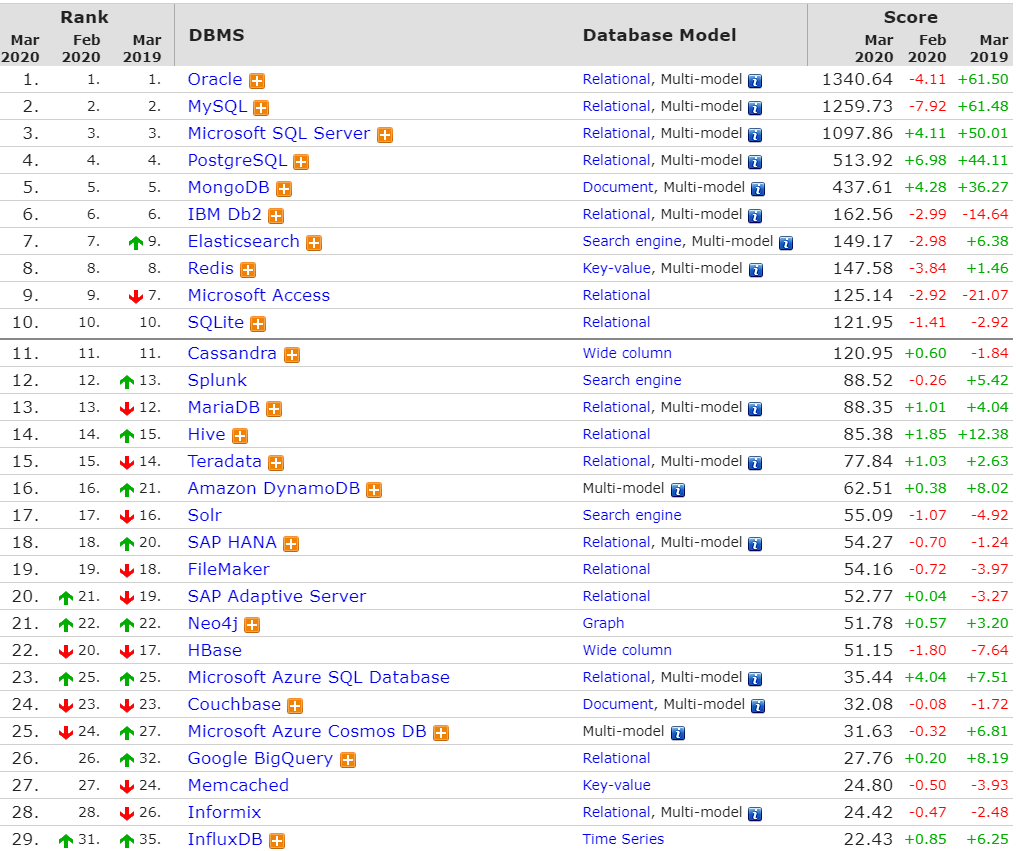The height and width of the screenshot is (851, 1016).
Task: Click the plus icon next to MongoDB
Action: coord(284,189)
